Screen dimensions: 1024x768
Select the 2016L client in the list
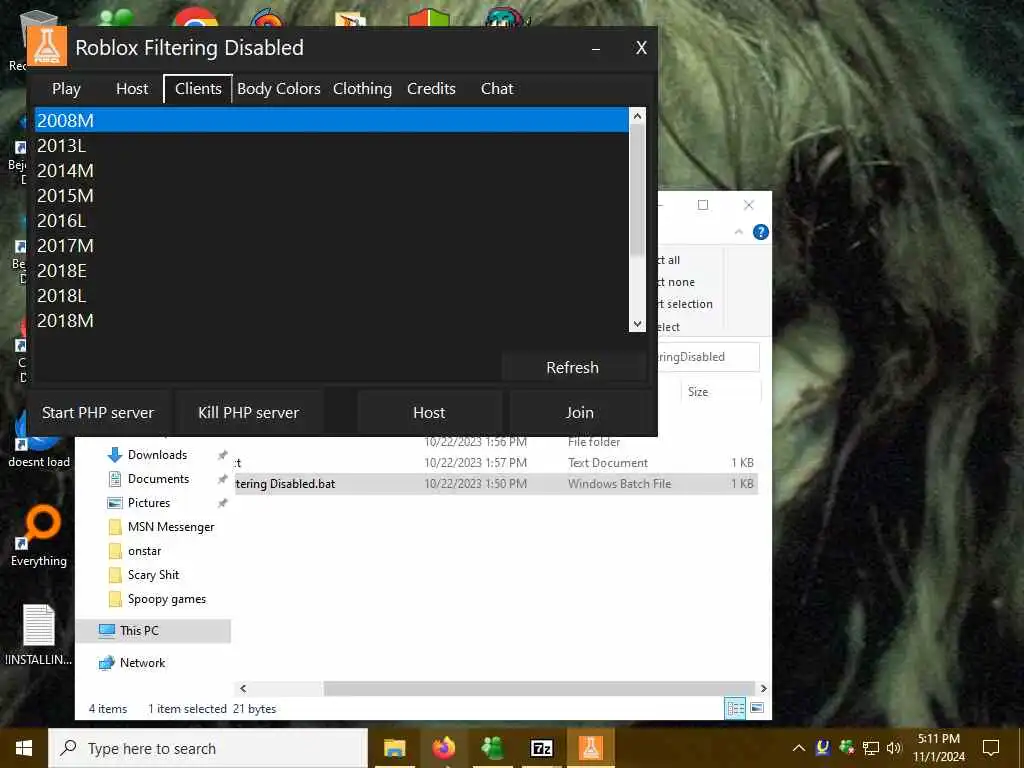(332, 221)
